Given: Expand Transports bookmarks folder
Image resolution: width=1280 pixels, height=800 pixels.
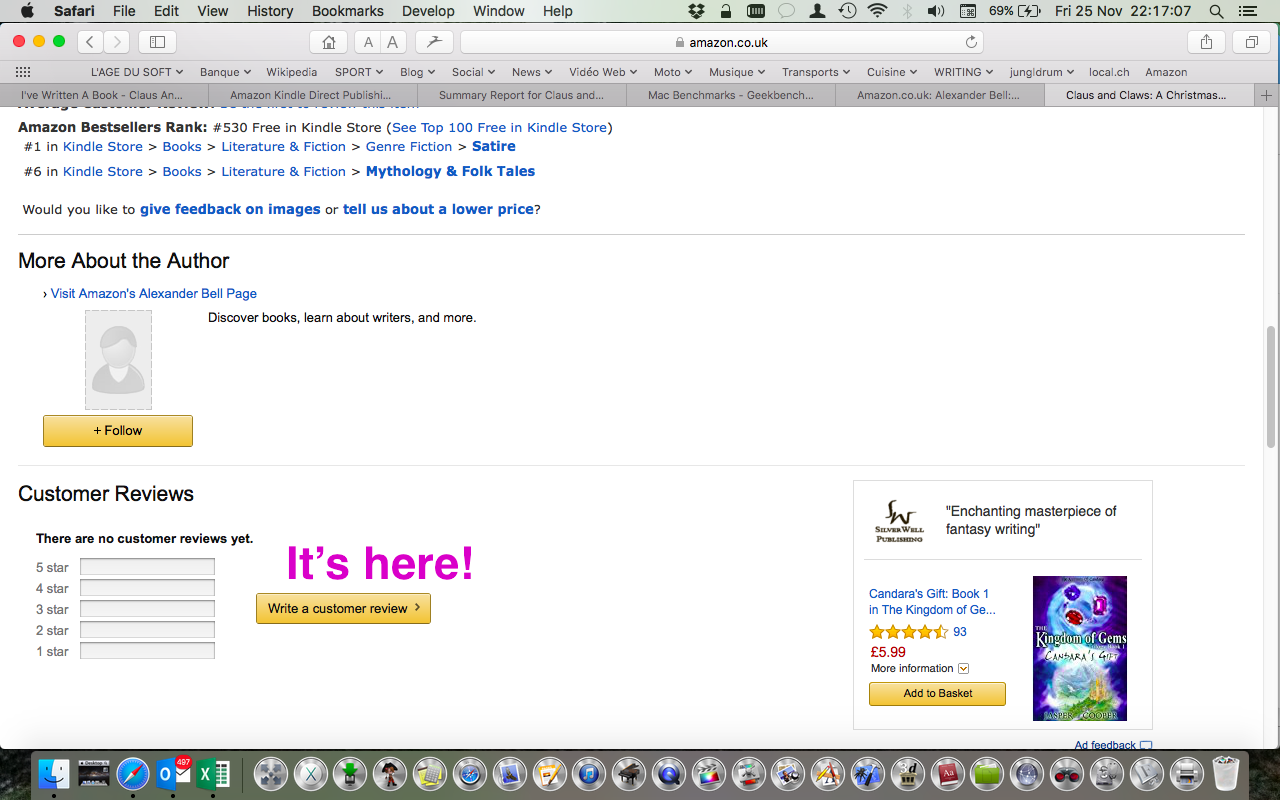Looking at the screenshot, I should [816, 72].
